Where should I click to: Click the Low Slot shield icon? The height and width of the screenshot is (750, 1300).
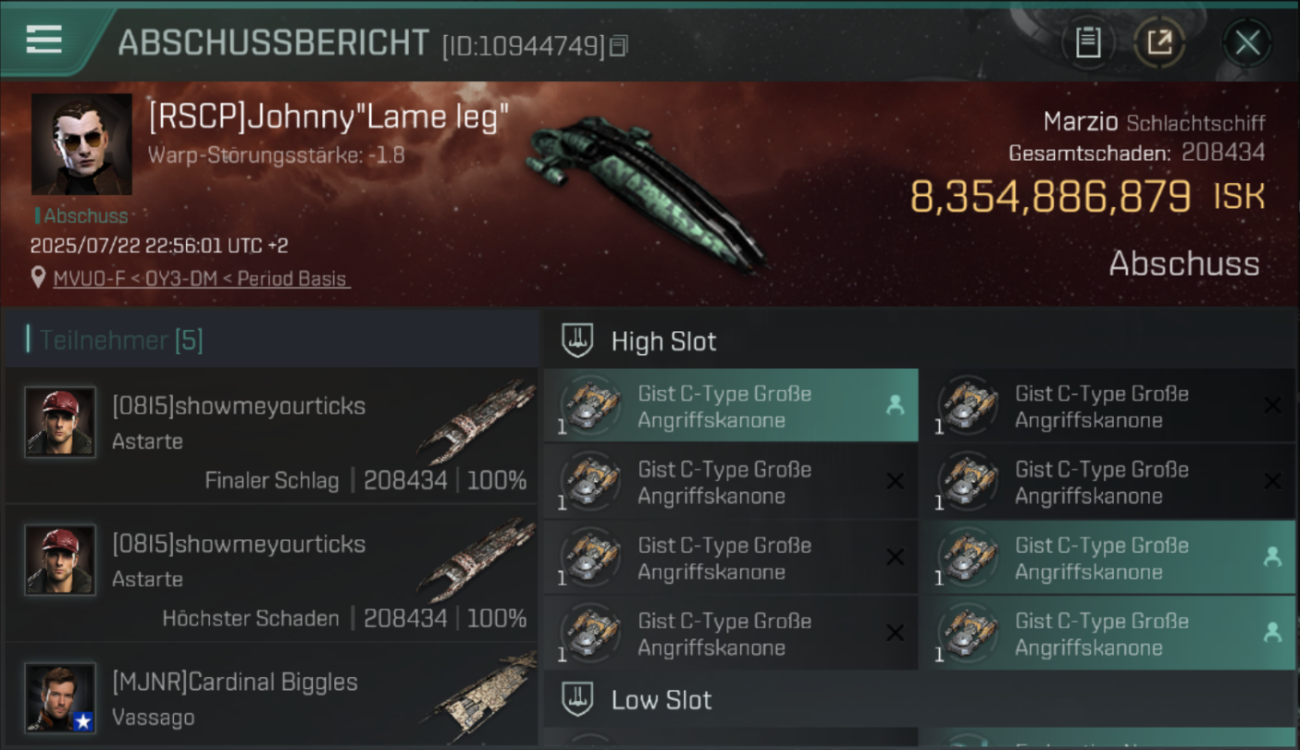coord(577,699)
